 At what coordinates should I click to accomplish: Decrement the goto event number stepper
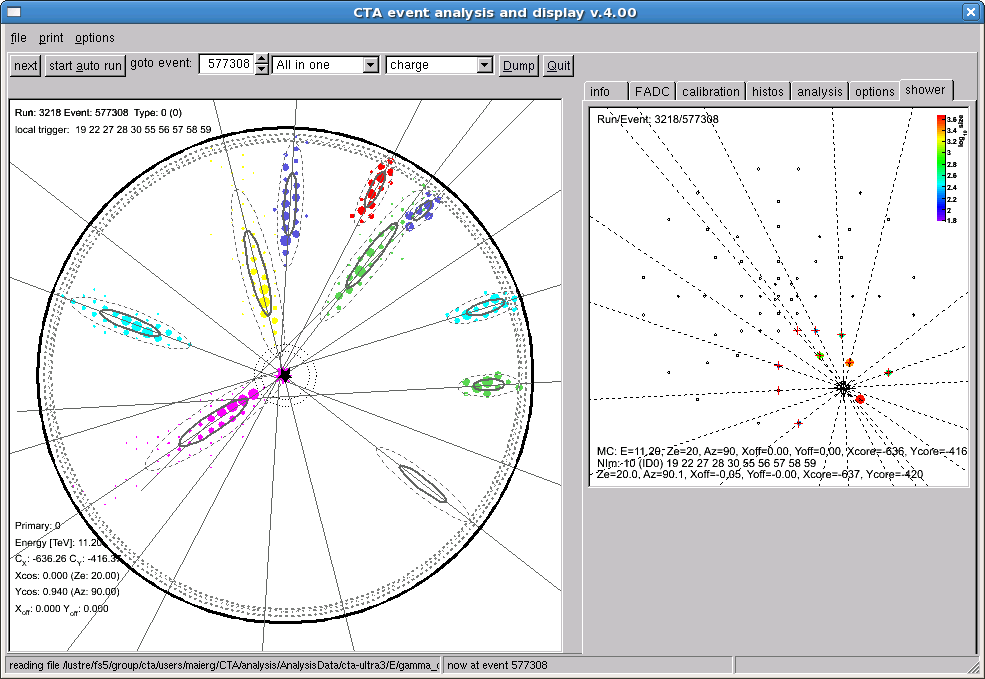(262, 70)
